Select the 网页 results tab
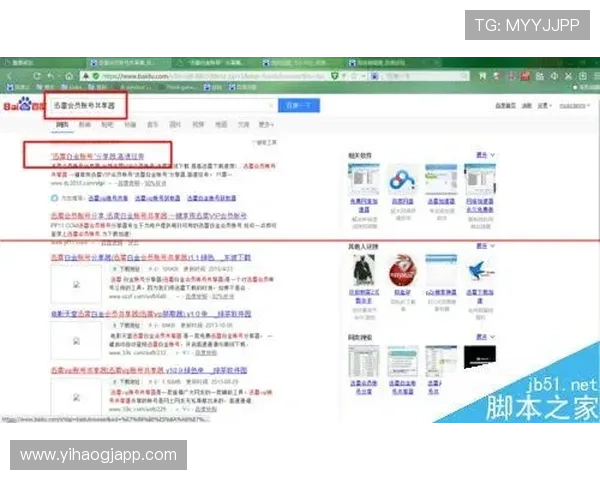The width and height of the screenshot is (600, 480). 62,124
